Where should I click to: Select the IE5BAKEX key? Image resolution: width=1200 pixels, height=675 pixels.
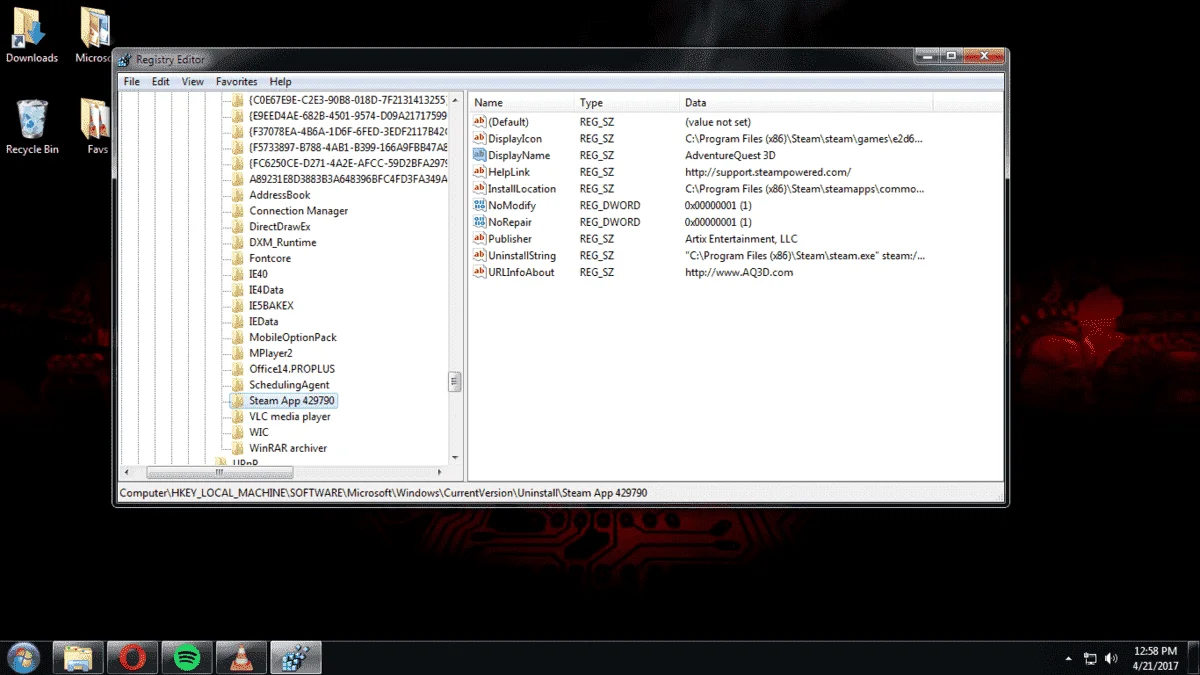coord(271,305)
